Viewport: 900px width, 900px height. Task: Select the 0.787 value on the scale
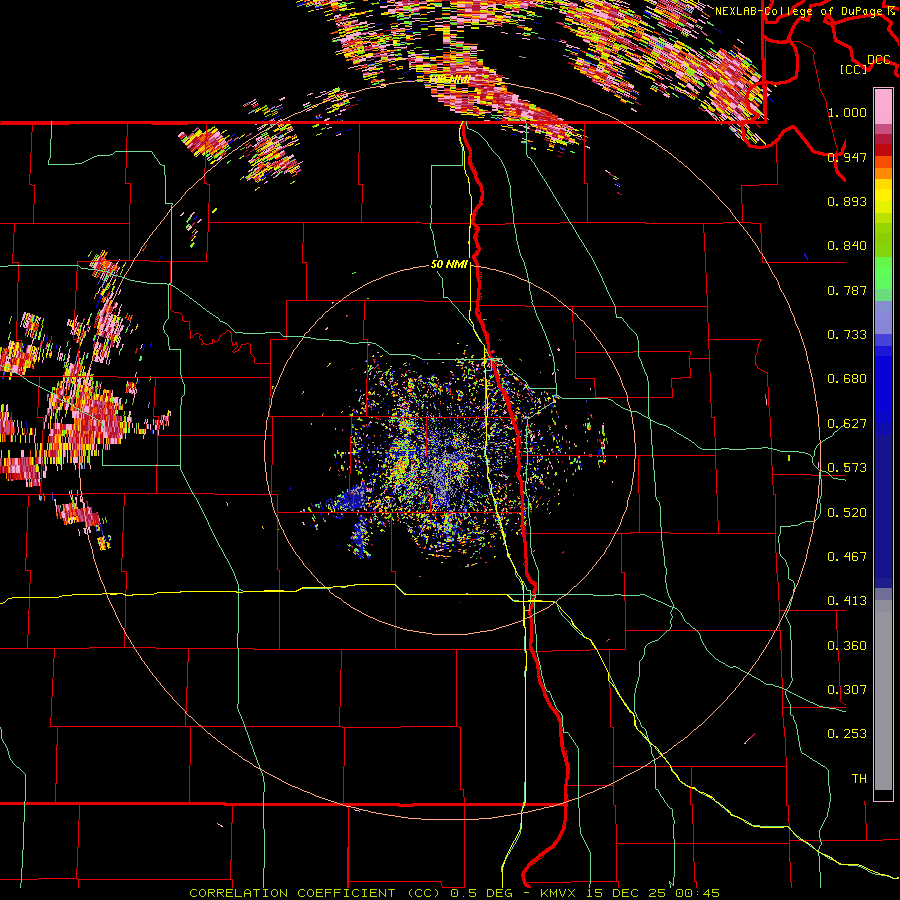pyautogui.click(x=847, y=290)
